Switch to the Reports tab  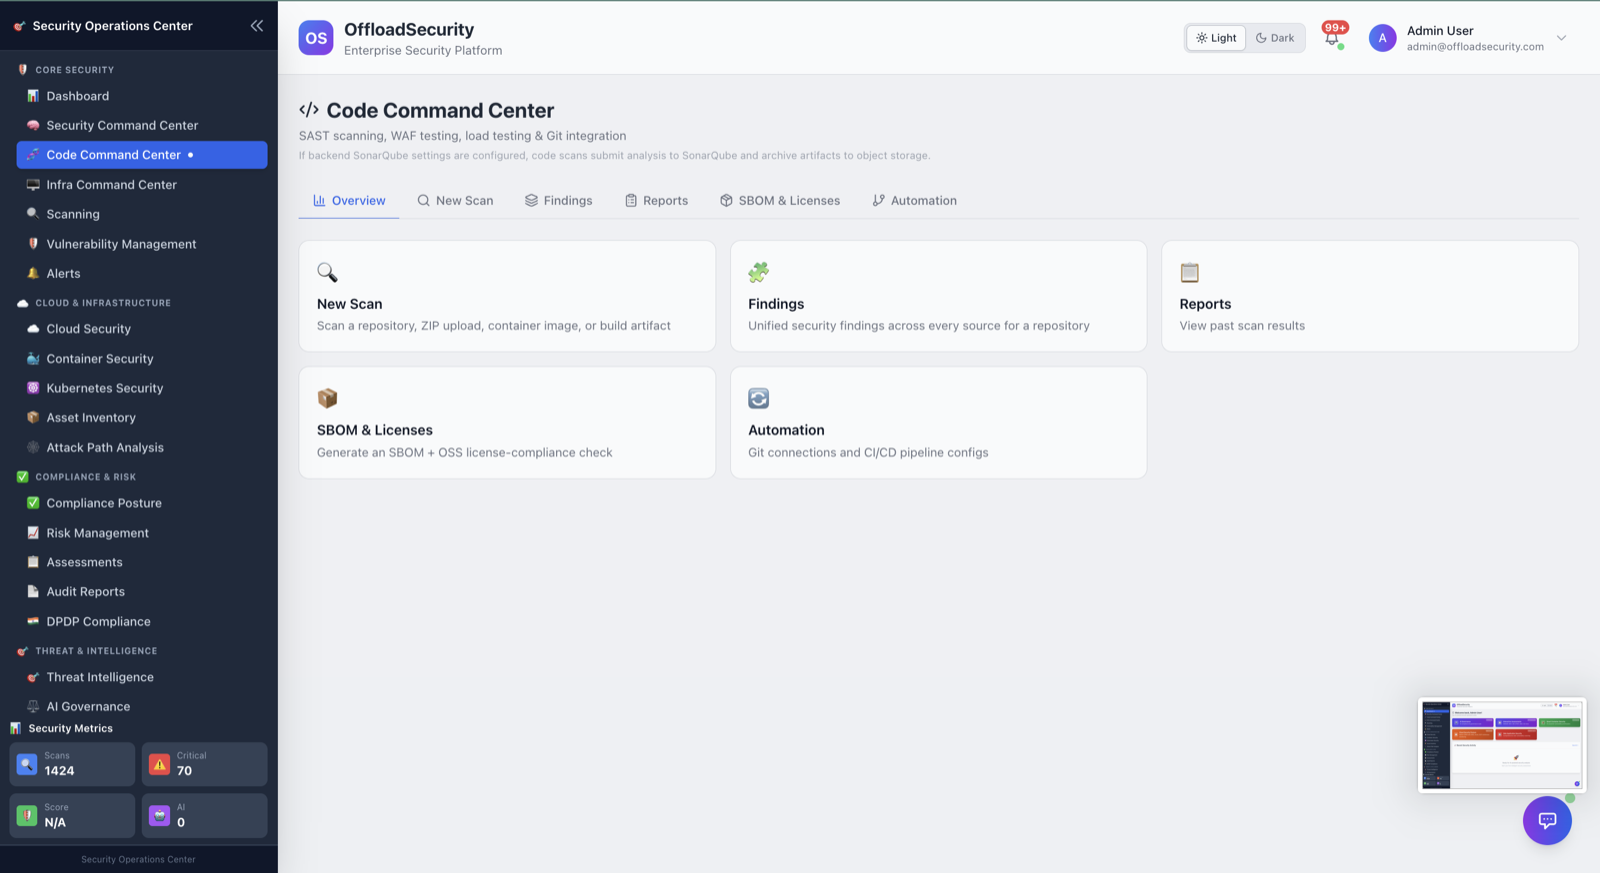pyautogui.click(x=656, y=201)
